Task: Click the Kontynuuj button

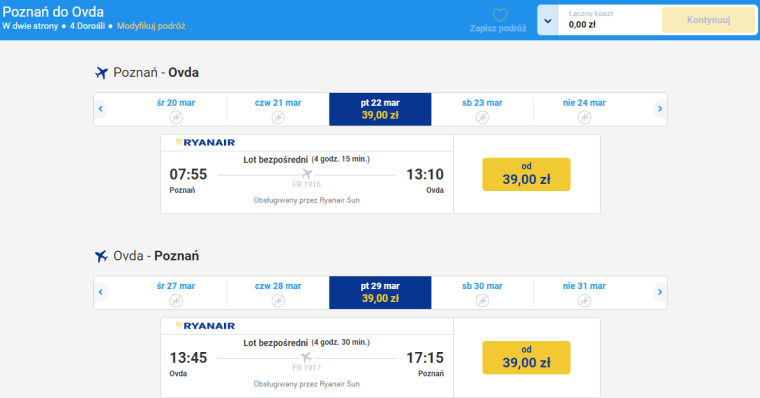Action: (x=708, y=20)
